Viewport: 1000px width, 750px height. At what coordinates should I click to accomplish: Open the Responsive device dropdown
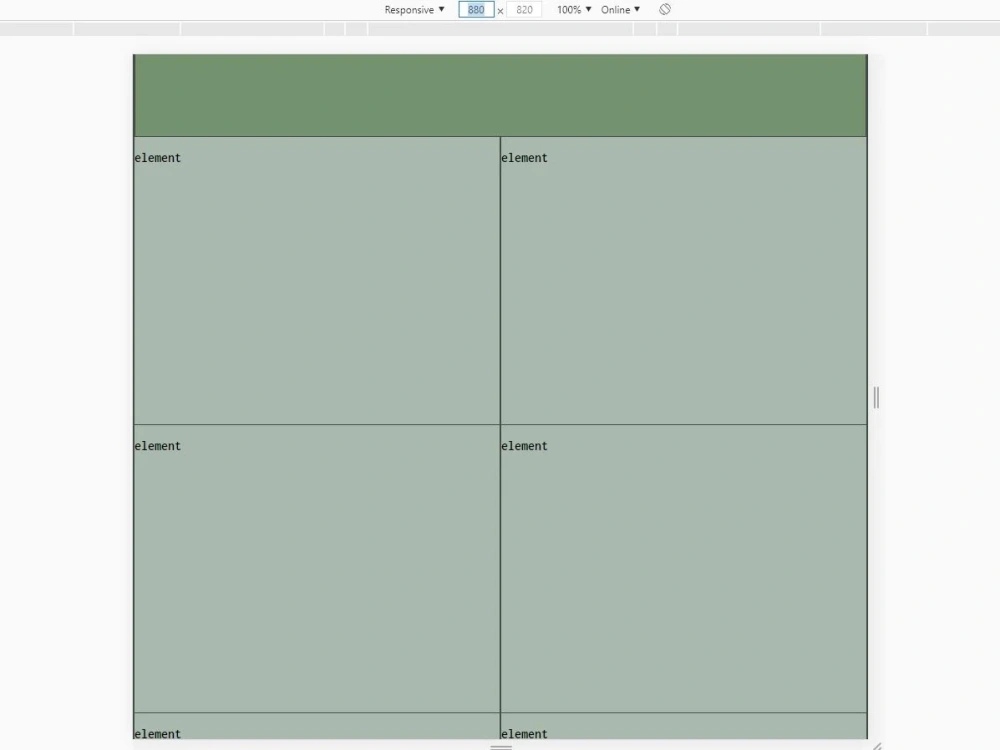[x=414, y=10]
